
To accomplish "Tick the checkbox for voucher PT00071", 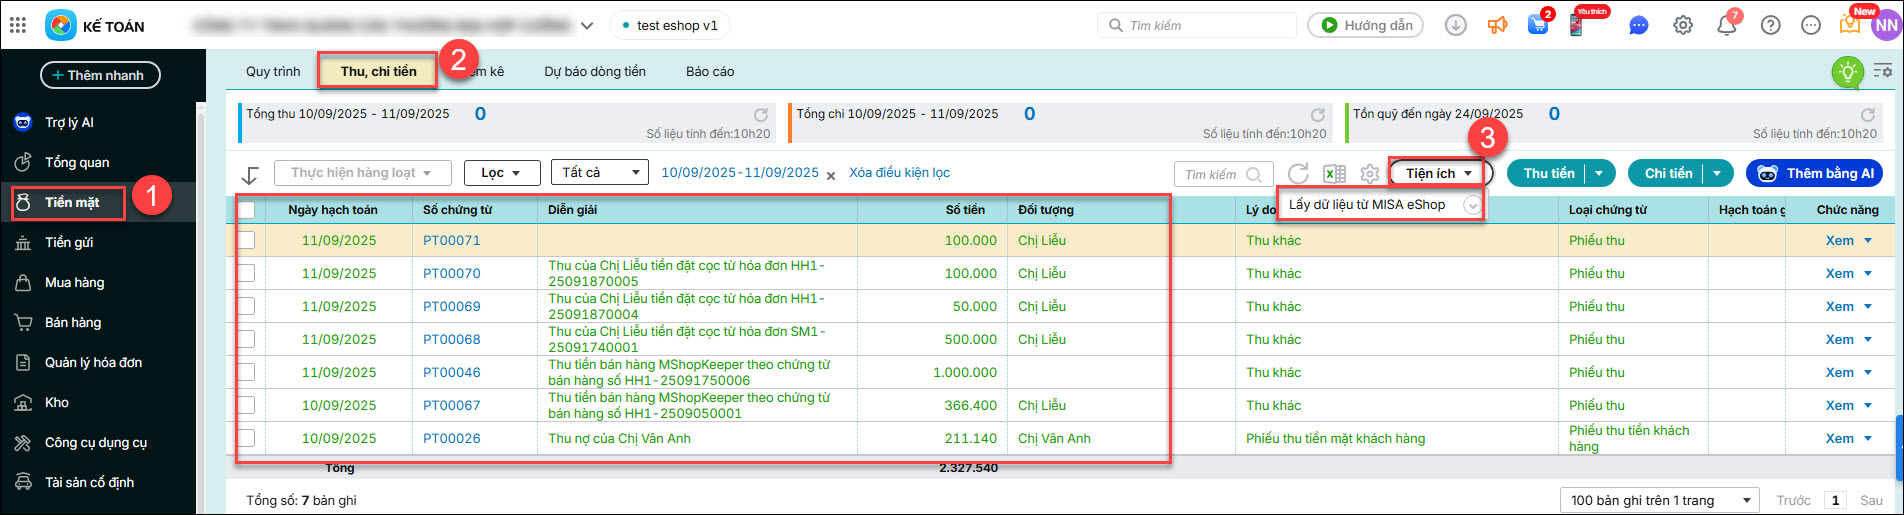I will coord(246,241).
